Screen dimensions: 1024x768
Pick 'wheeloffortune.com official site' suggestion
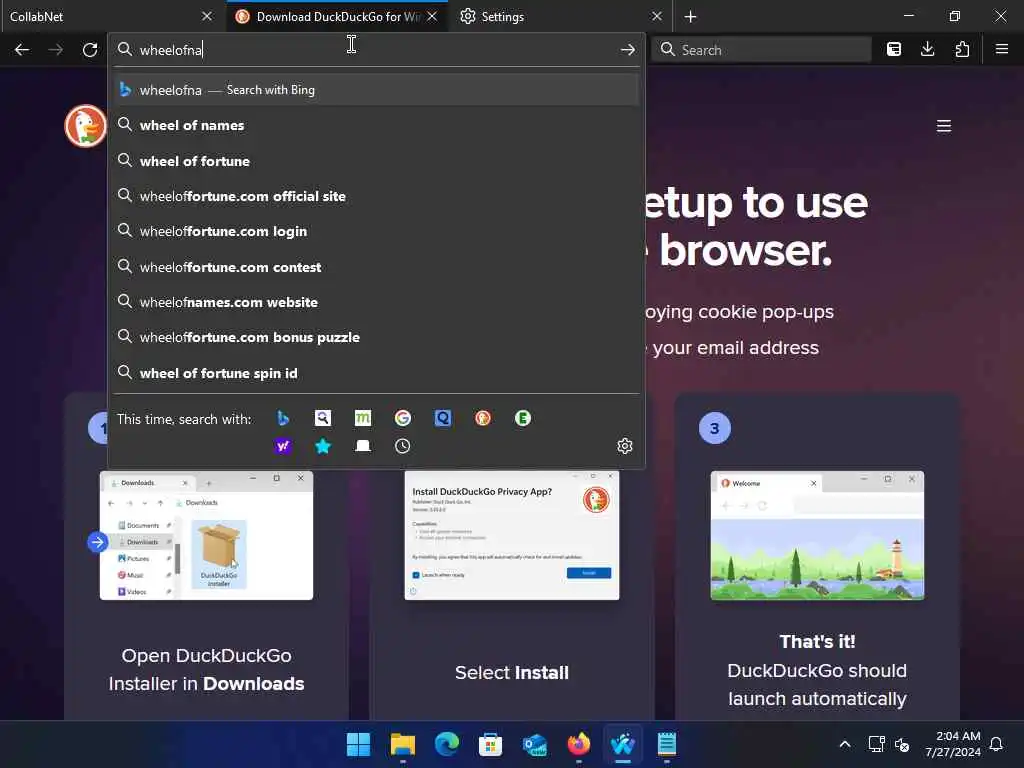coord(377,196)
